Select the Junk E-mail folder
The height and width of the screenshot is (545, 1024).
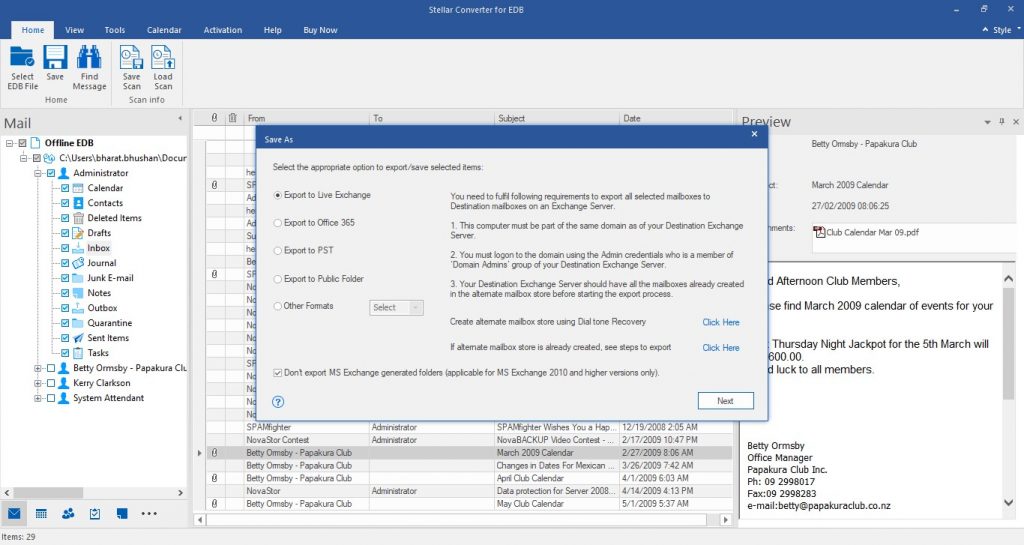coord(110,278)
